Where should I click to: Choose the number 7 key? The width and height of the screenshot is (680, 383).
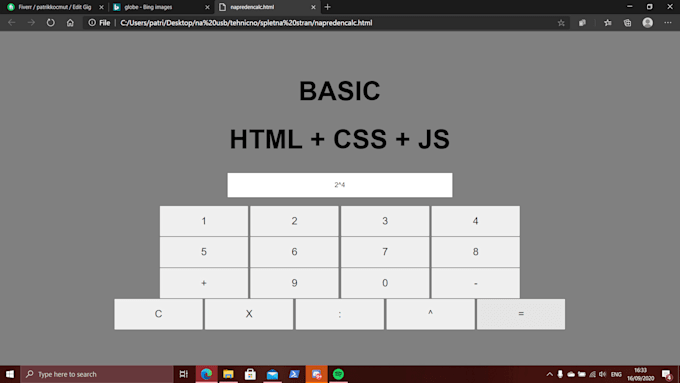[x=385, y=252]
